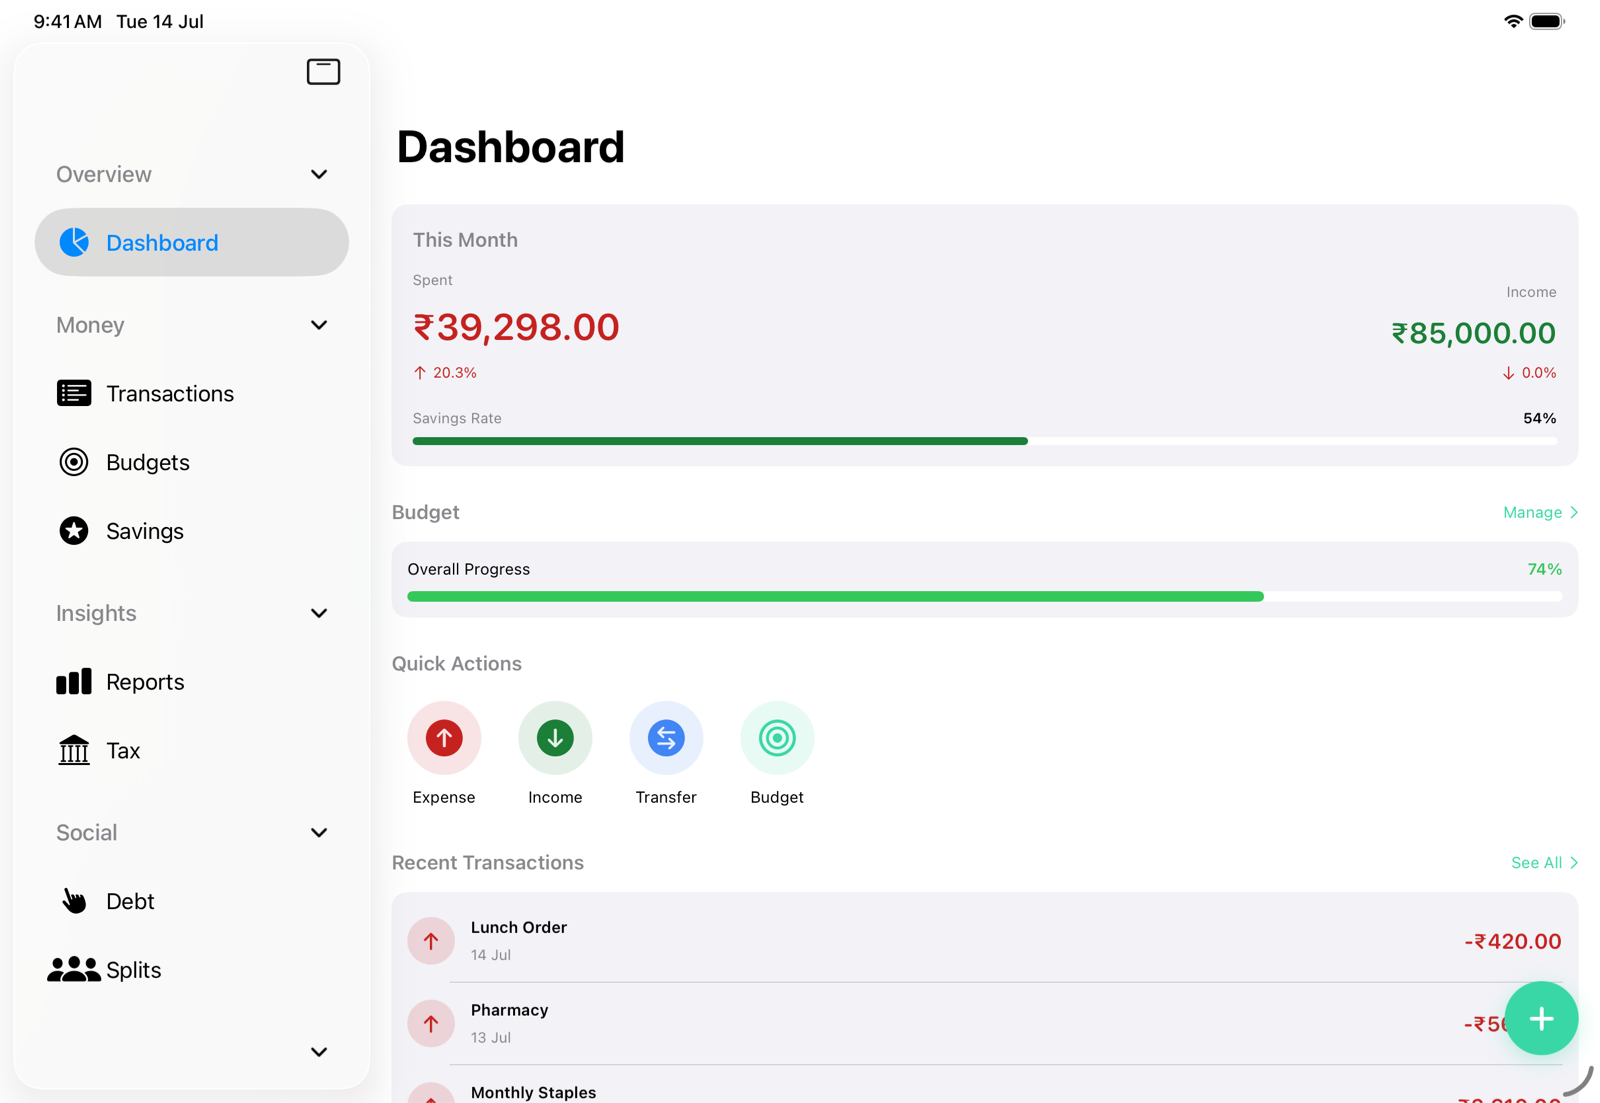Tap the Transfer label under quick actions
Viewport: 1600px width, 1103px height.
click(x=666, y=797)
